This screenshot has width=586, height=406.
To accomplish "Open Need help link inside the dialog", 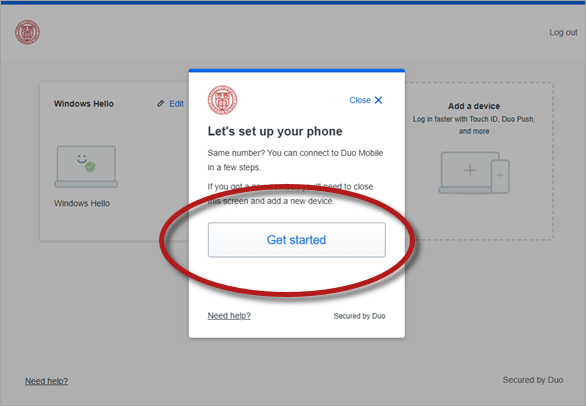I will coord(229,316).
